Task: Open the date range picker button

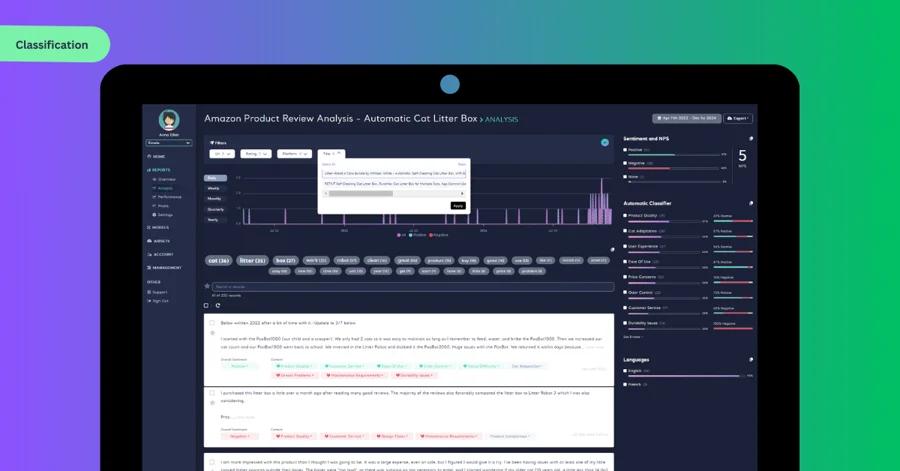Action: point(686,118)
